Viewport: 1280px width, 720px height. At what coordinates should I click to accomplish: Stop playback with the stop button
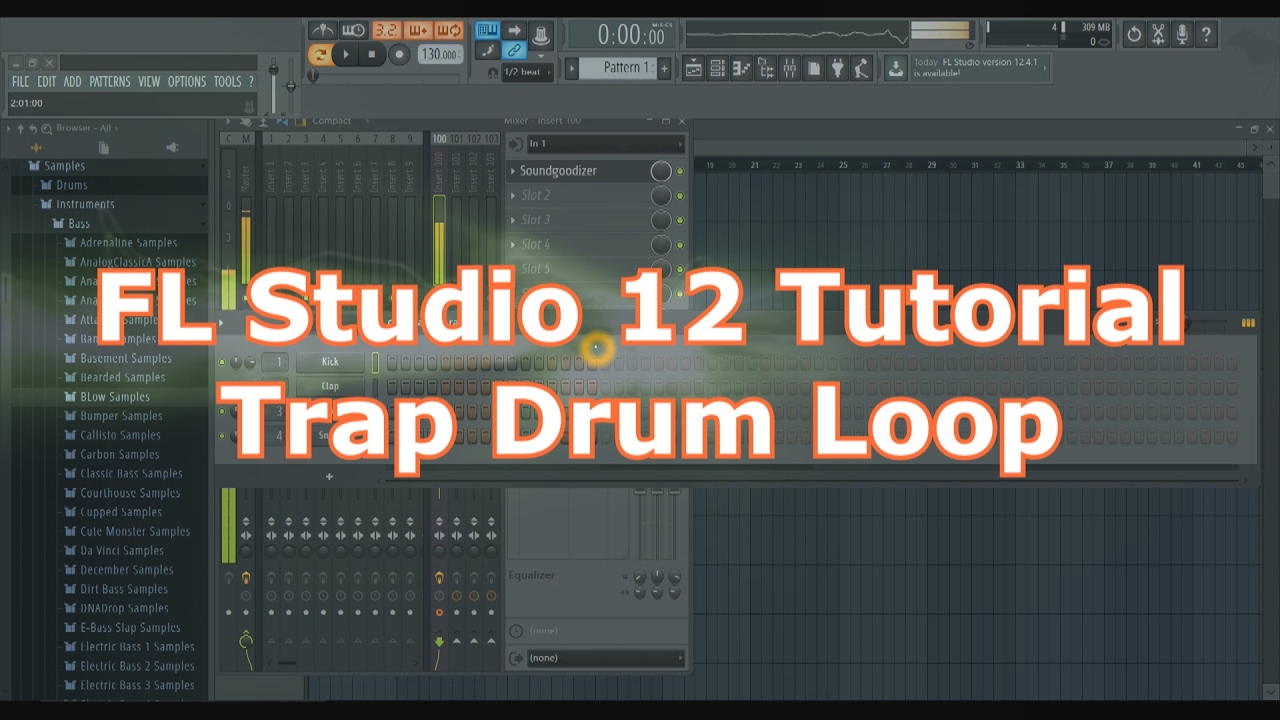[x=372, y=54]
